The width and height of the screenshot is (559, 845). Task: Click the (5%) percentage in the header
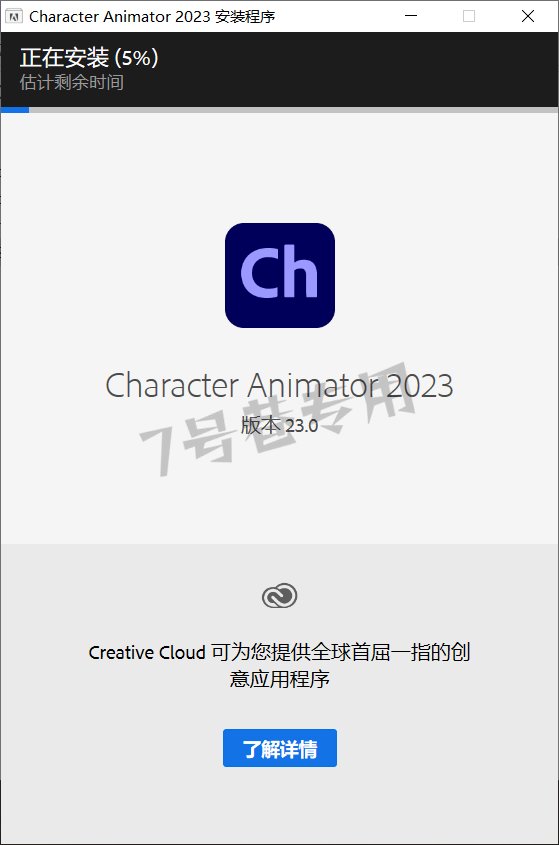click(x=137, y=58)
